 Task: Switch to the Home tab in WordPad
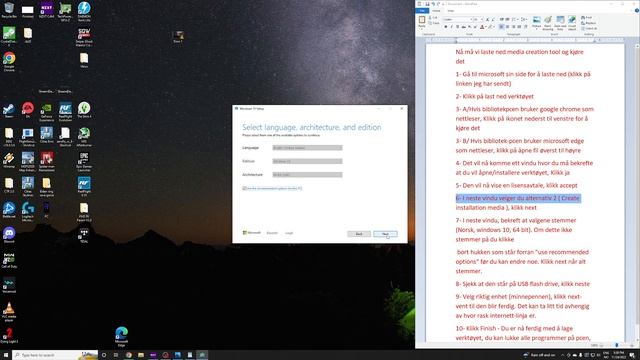[x=436, y=11]
